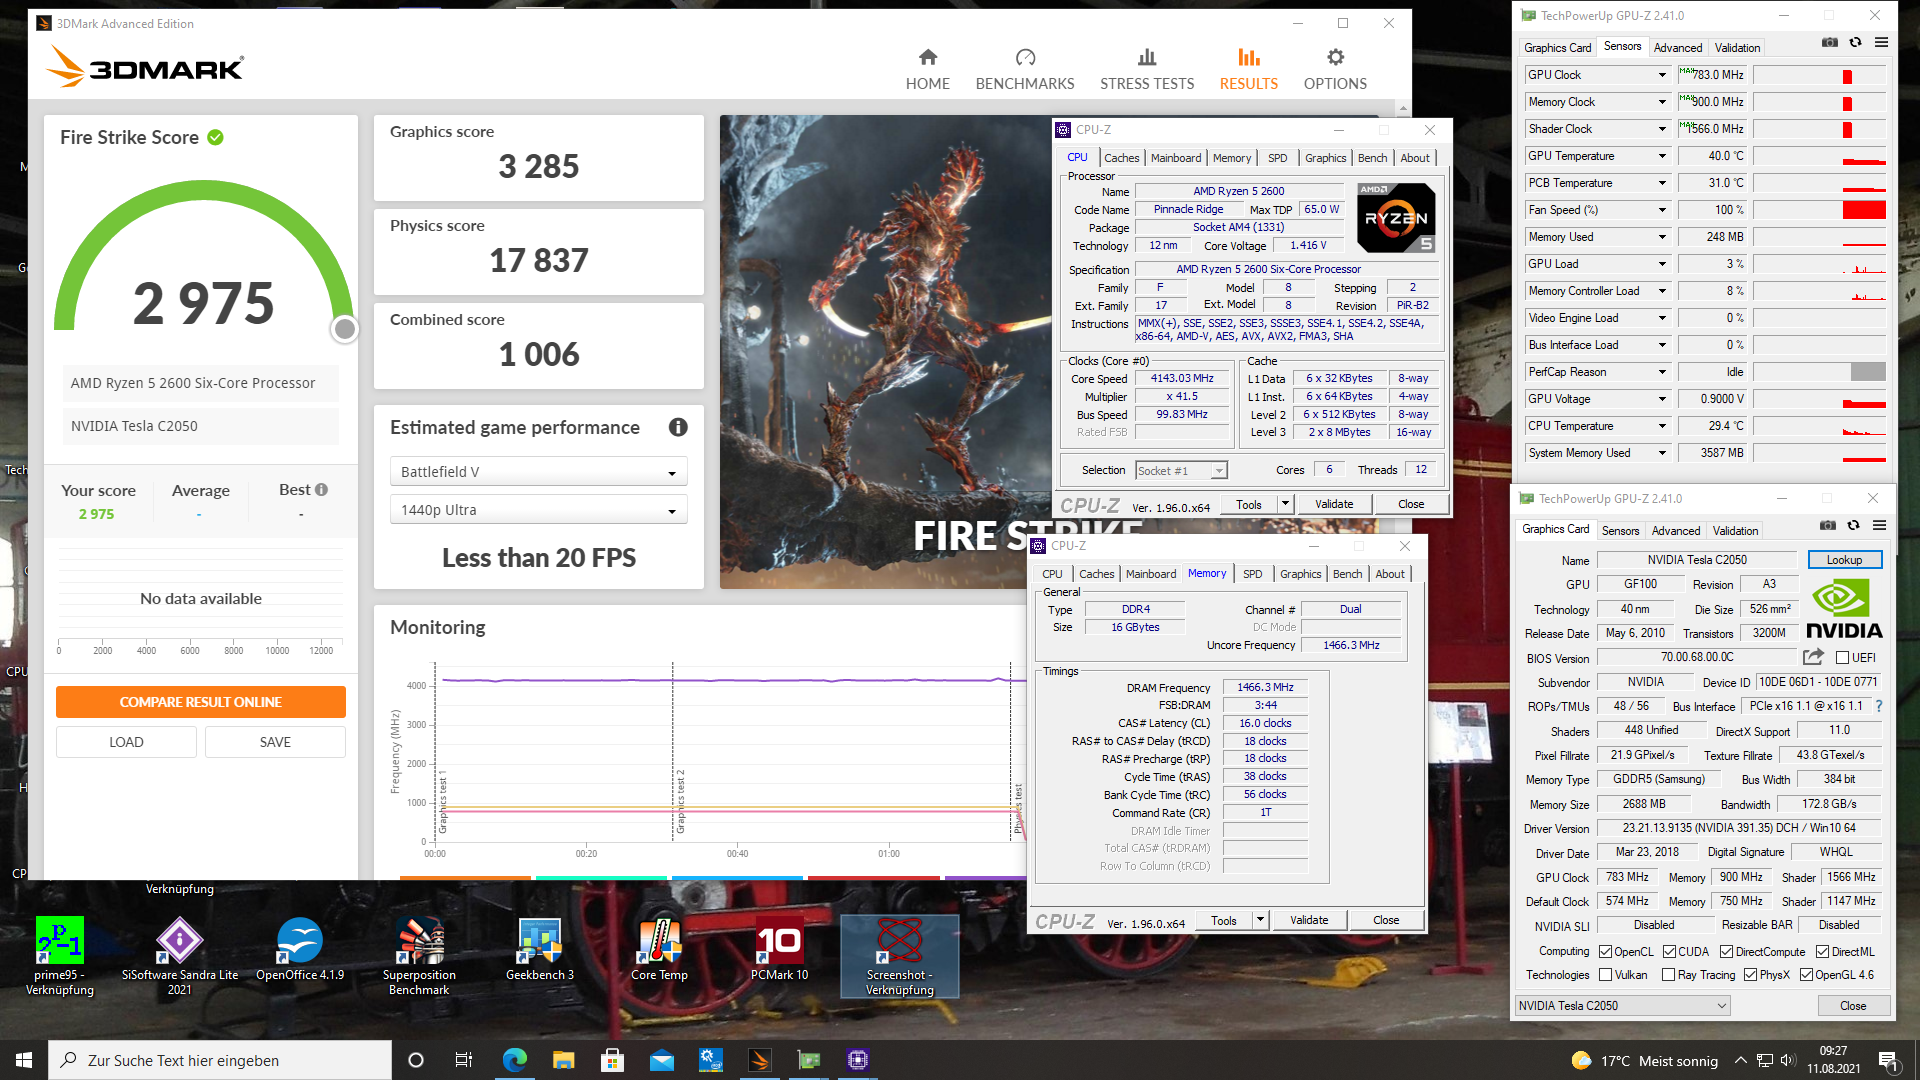Click the BIOS export share icon in GPU-Z

point(1813,657)
